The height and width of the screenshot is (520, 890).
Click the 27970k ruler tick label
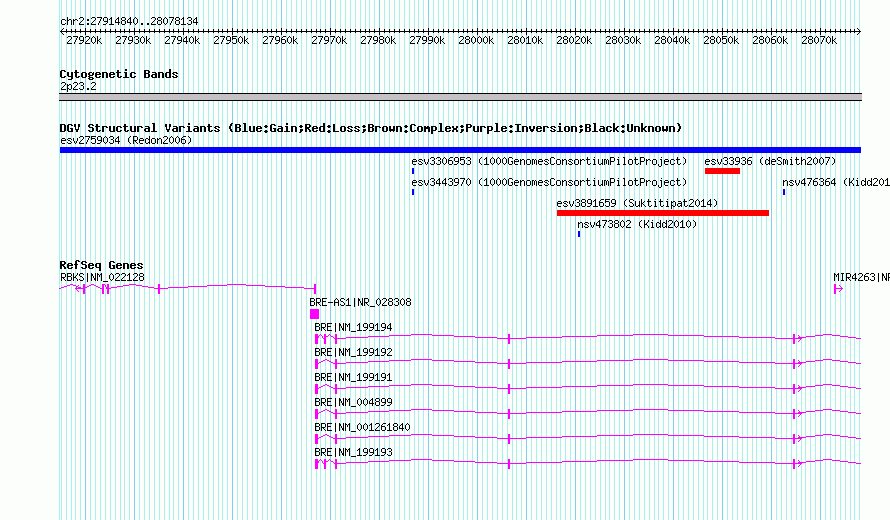329,40
